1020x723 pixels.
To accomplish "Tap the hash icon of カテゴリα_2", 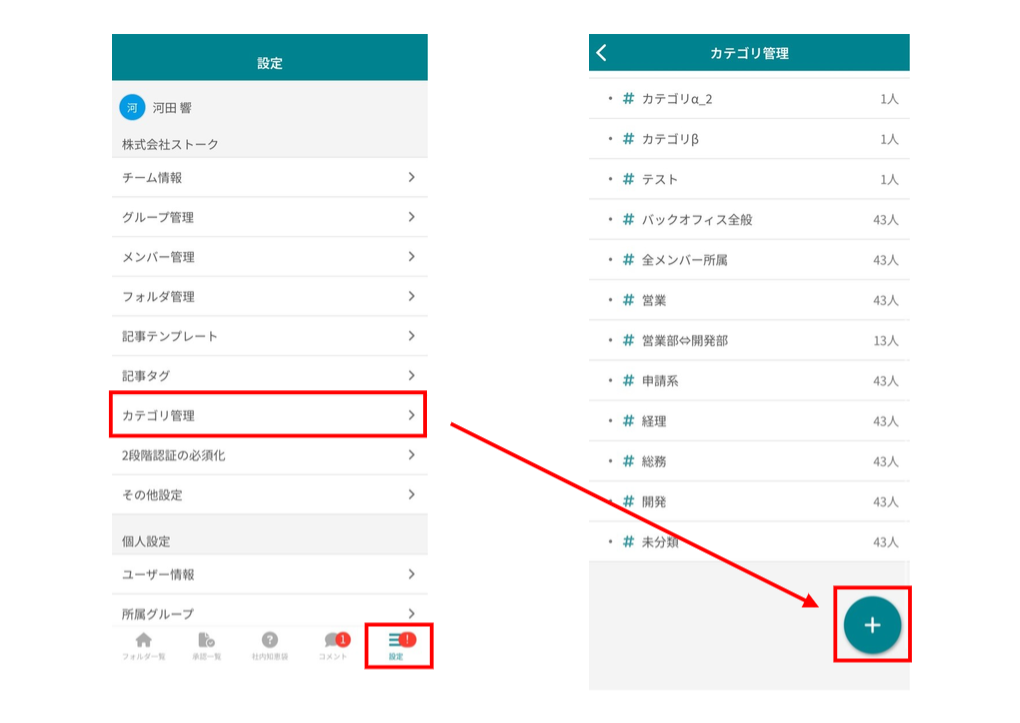I will click(628, 98).
